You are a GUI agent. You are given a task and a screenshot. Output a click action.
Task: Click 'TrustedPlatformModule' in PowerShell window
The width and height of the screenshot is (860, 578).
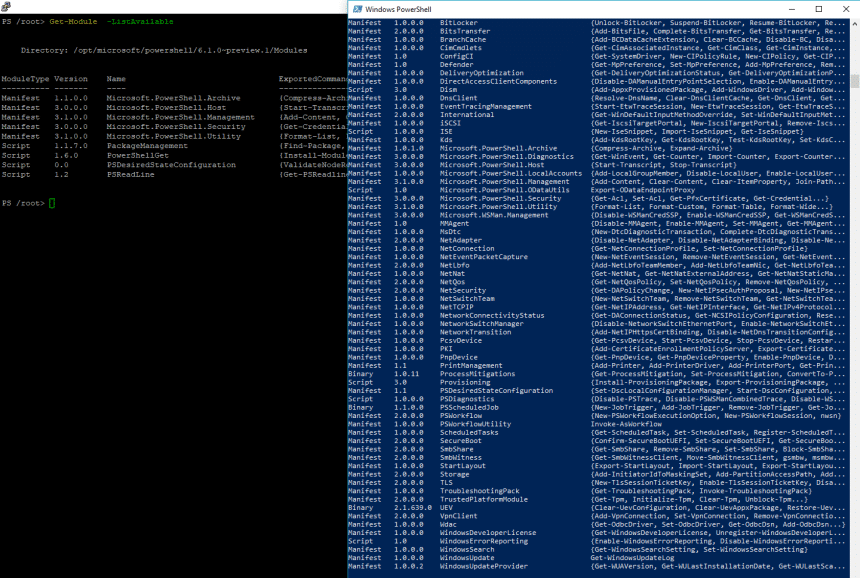click(x=484, y=499)
